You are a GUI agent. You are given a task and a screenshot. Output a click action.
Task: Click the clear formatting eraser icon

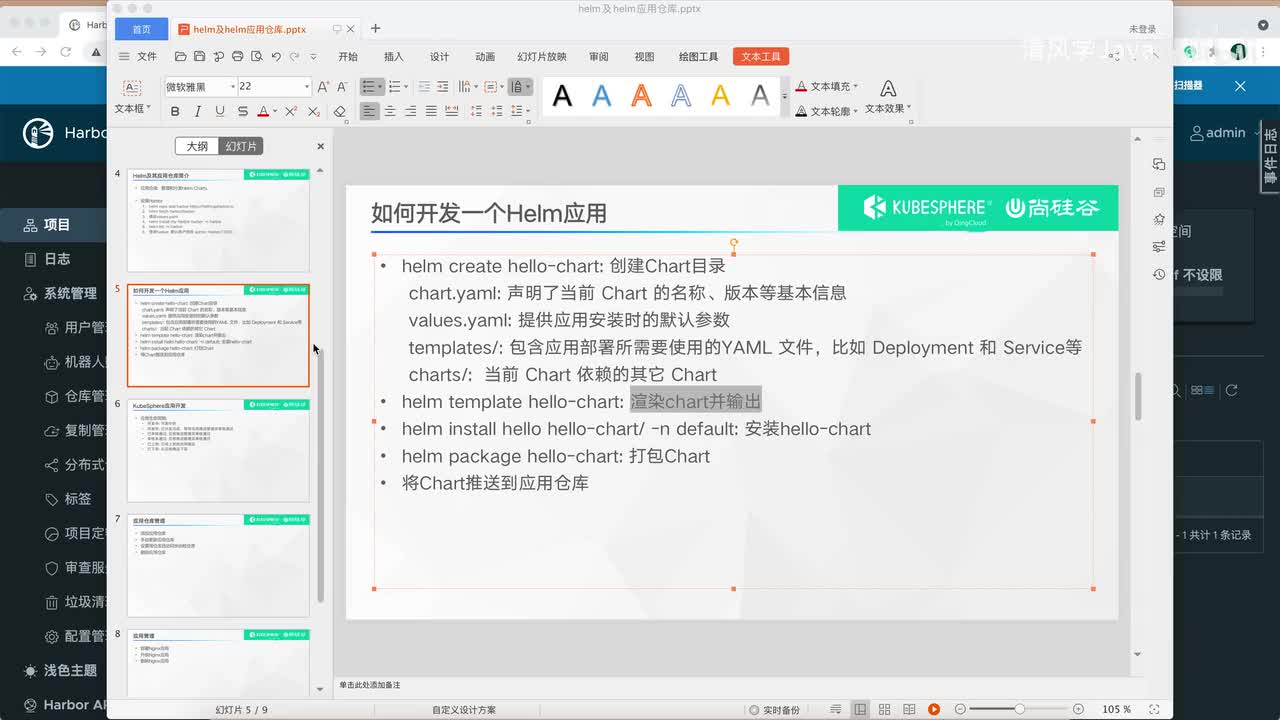click(340, 112)
